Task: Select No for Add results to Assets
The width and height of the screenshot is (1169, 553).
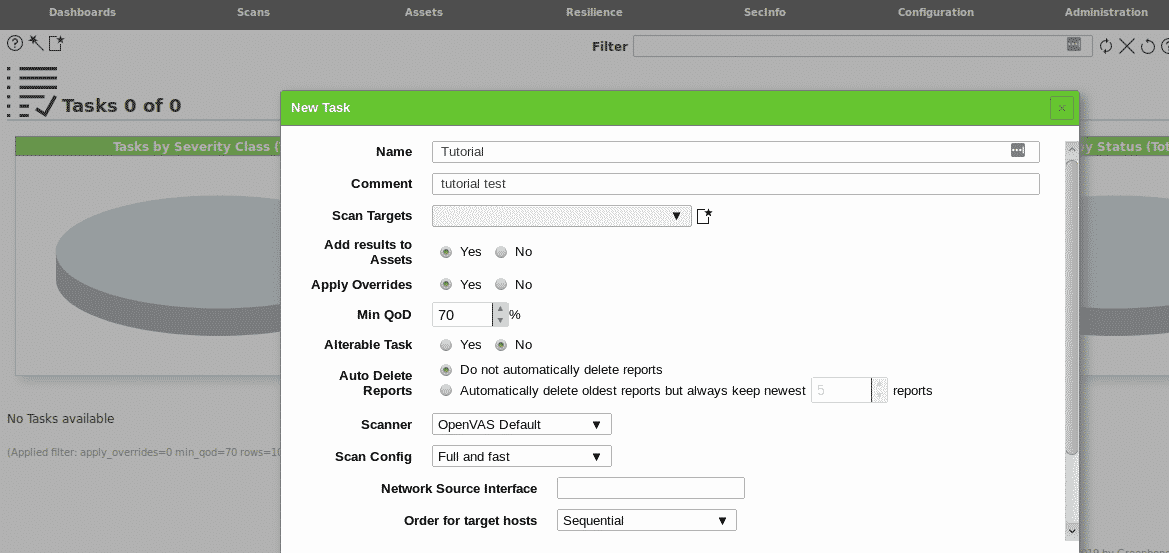Action: (501, 252)
